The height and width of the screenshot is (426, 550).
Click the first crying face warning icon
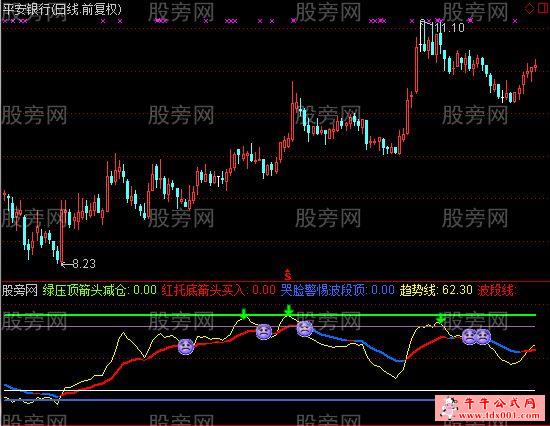[x=186, y=347]
